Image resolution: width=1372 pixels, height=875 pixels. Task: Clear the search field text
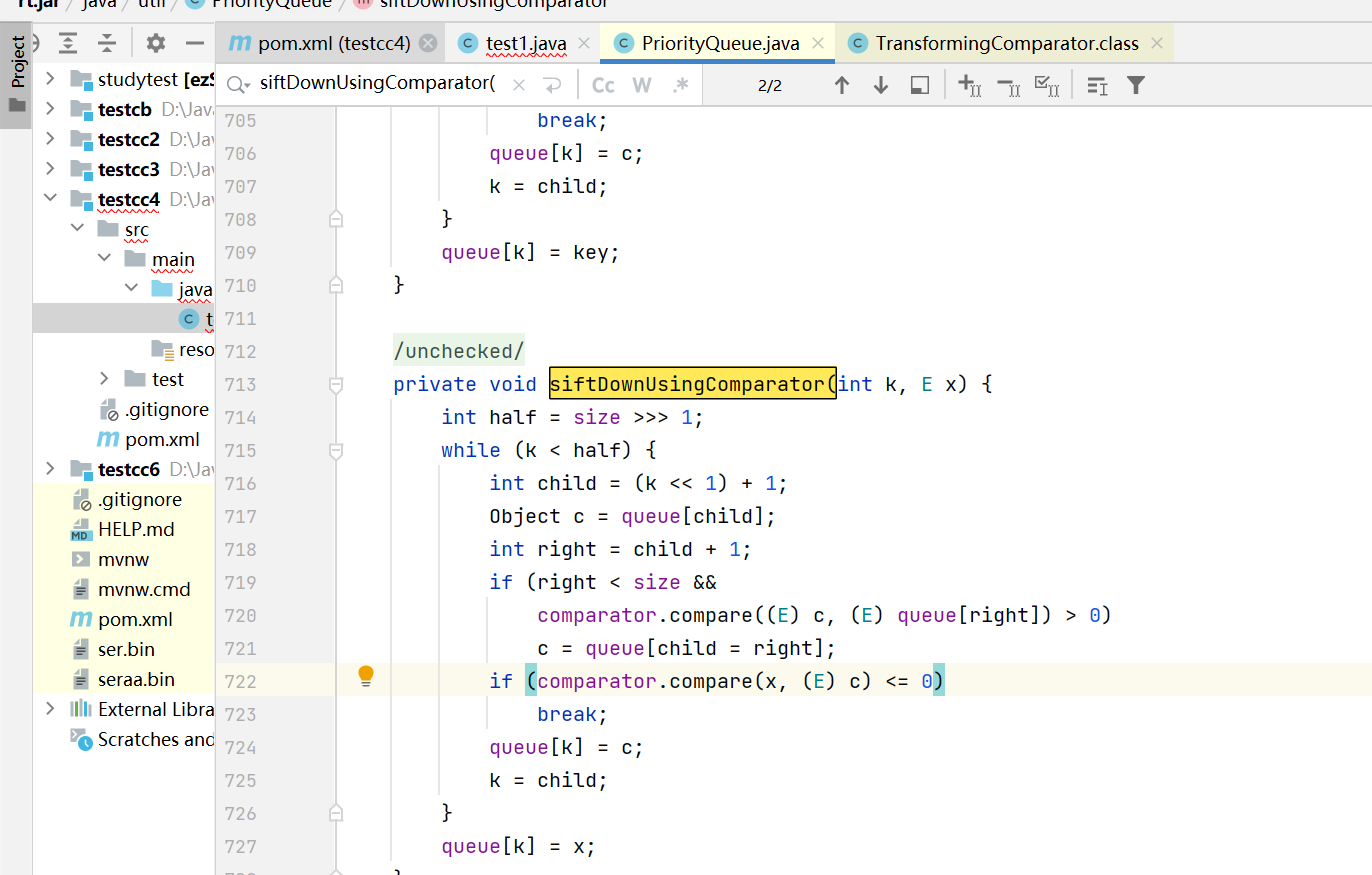click(x=518, y=85)
